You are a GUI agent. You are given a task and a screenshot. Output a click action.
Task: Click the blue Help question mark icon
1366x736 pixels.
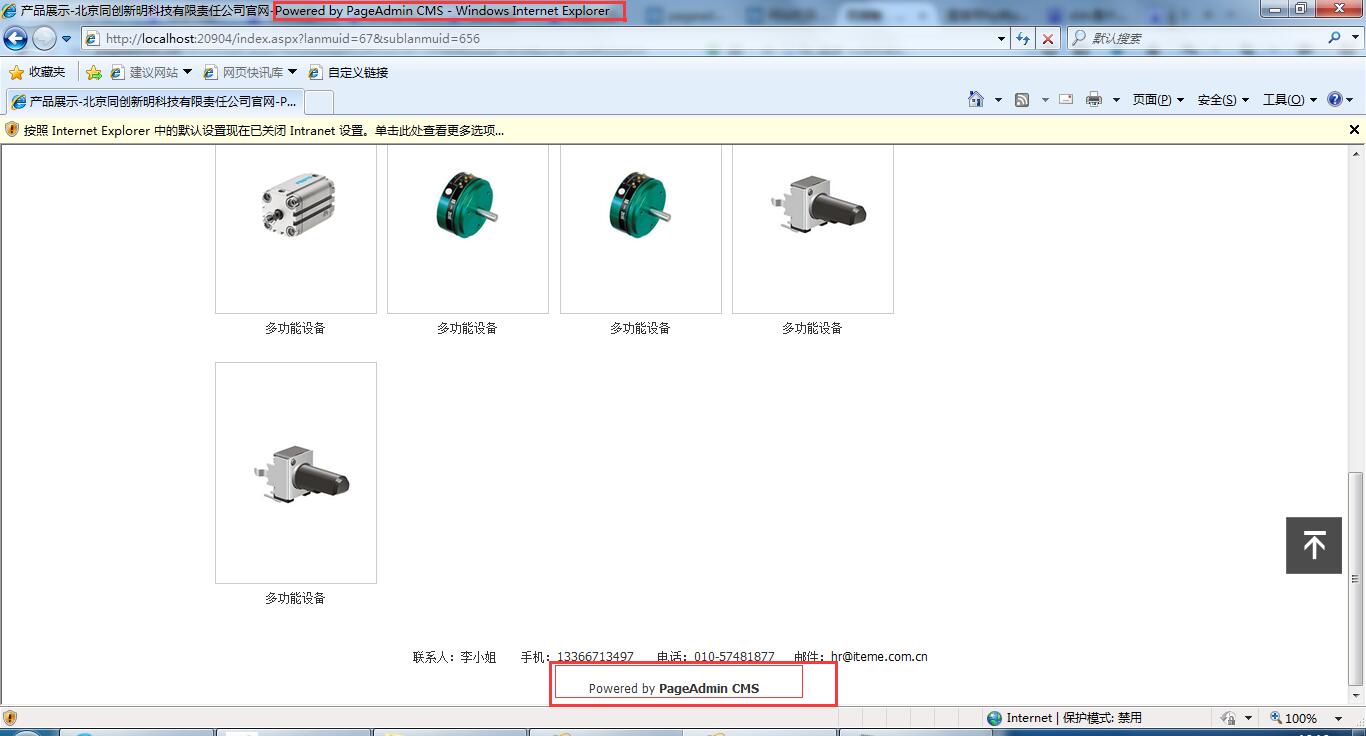[1334, 99]
